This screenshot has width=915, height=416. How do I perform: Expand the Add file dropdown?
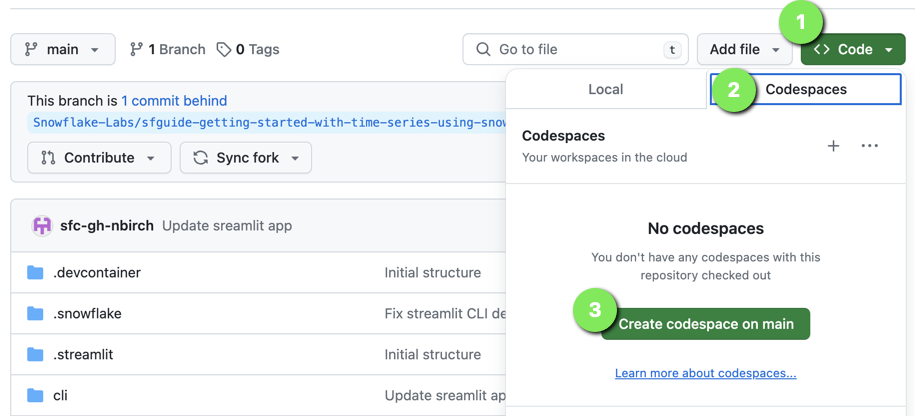pyautogui.click(x=745, y=50)
